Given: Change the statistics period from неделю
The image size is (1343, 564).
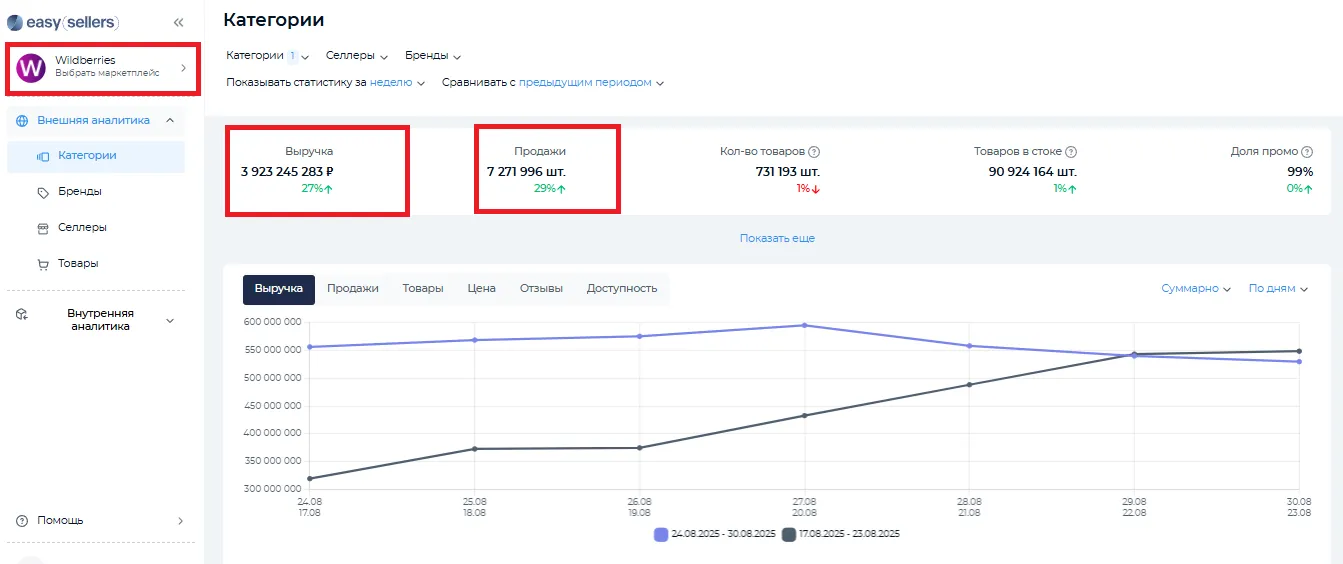Looking at the screenshot, I should pos(397,83).
